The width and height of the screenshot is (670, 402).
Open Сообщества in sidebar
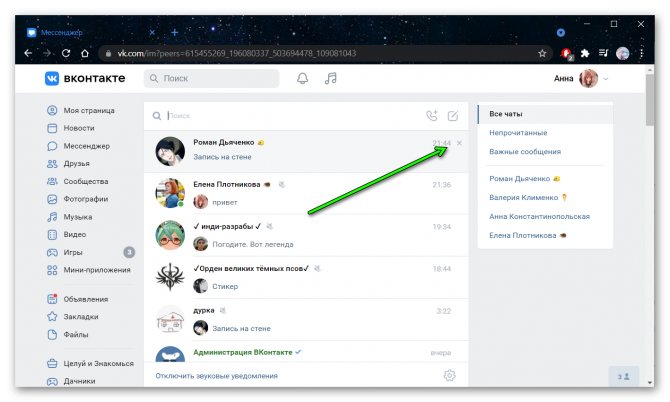pos(77,182)
